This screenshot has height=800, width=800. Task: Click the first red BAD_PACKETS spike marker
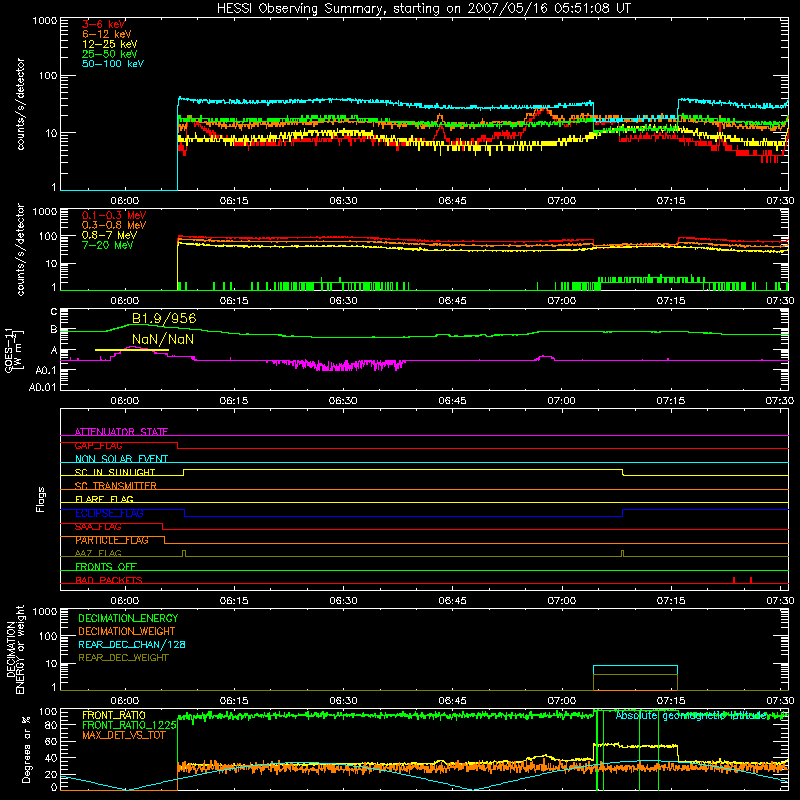pos(734,580)
